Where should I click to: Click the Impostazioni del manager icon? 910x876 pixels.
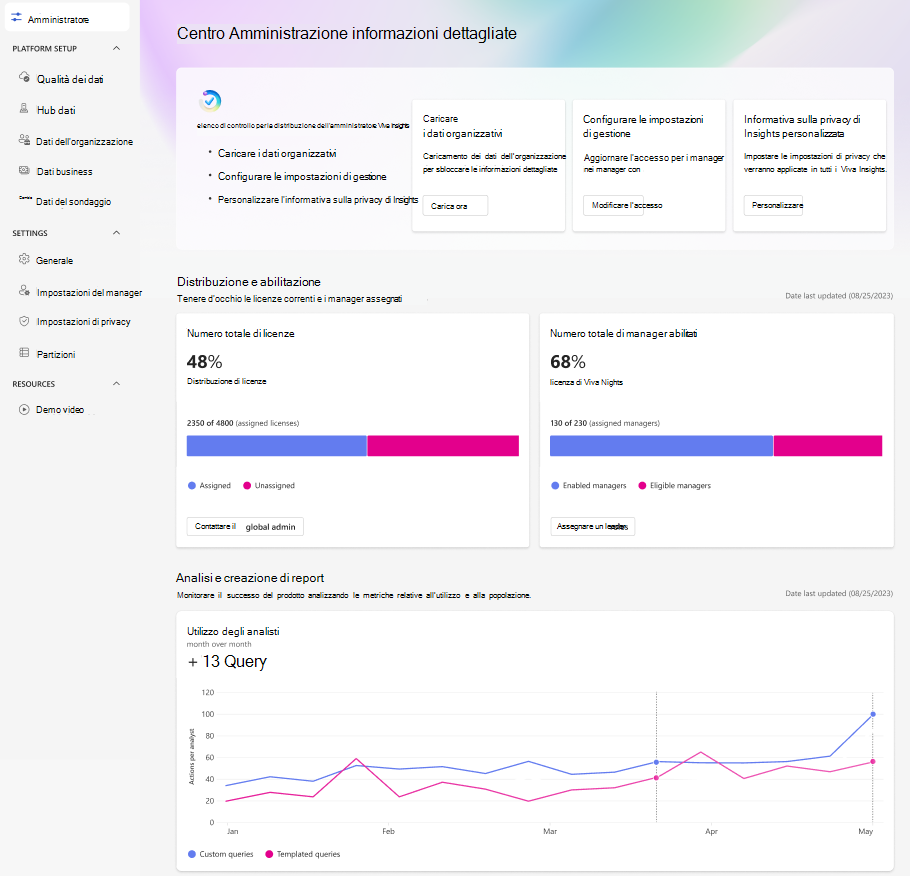[x=24, y=290]
